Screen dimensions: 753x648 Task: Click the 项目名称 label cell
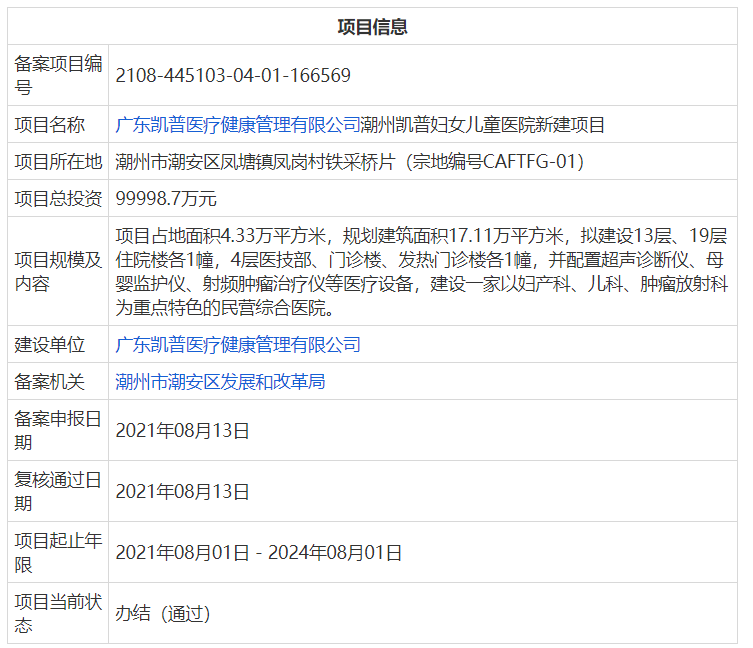49,125
